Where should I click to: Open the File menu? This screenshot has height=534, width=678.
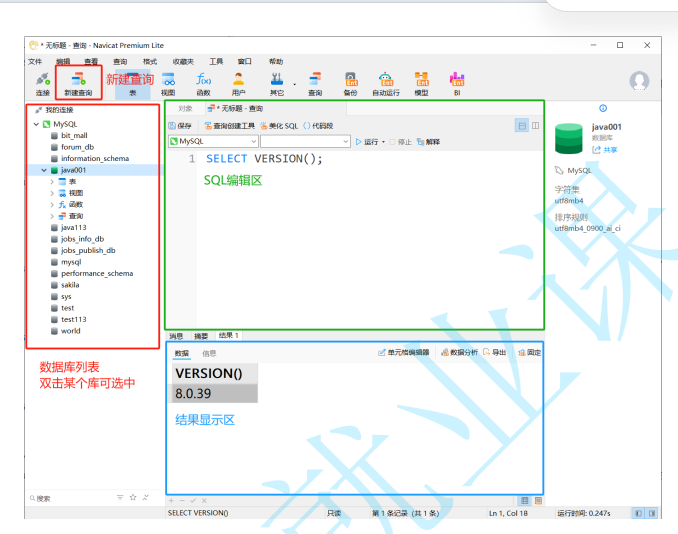[x=35, y=61]
